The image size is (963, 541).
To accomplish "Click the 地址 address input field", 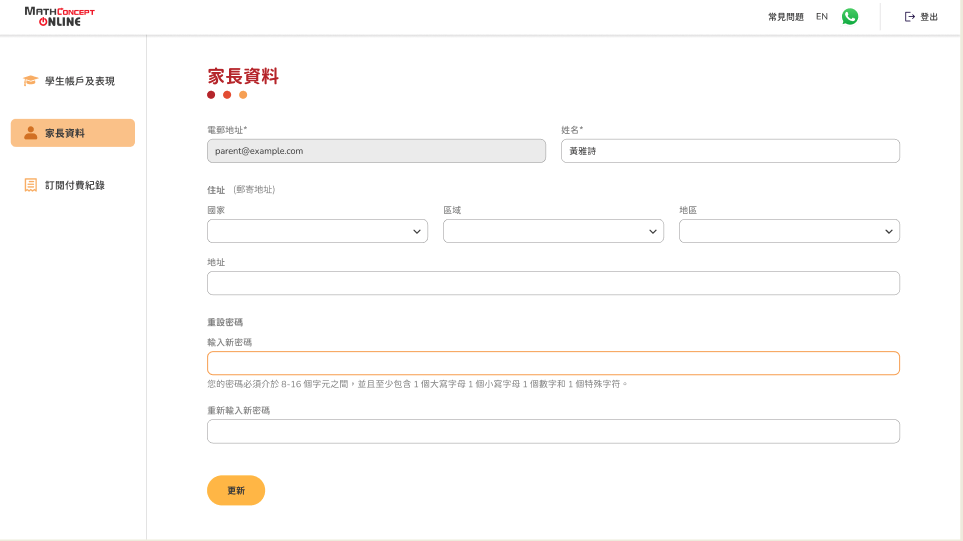I will (x=553, y=283).
